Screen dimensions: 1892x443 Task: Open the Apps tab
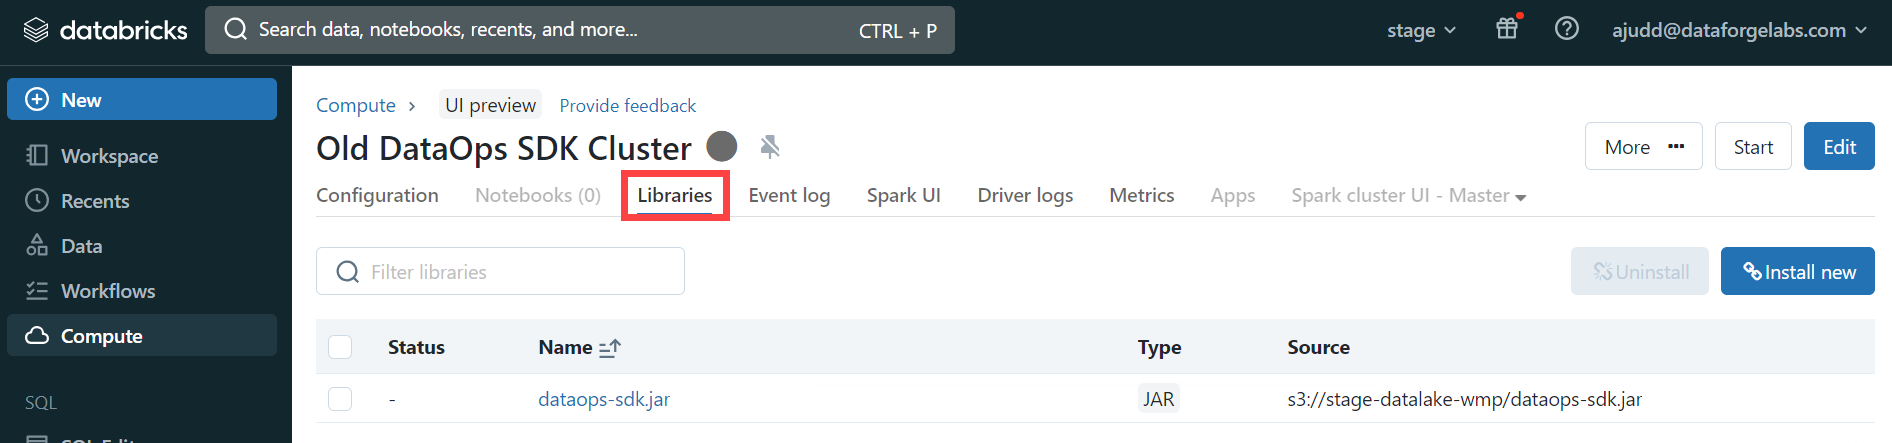pos(1232,196)
